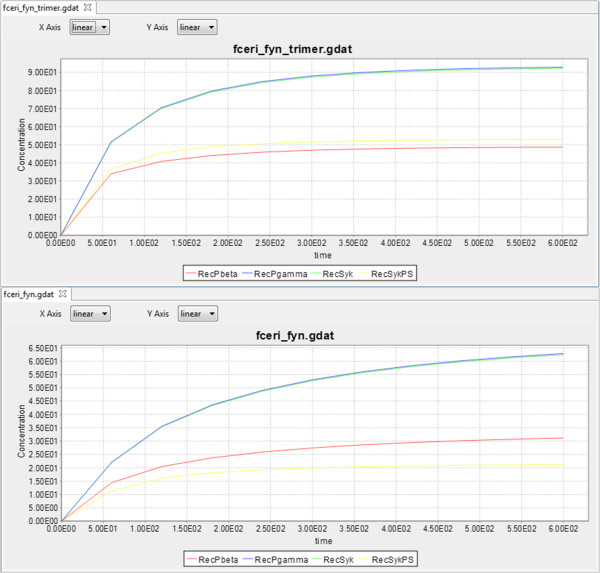Select the fceri_fyn.gdat tab
600x573 pixels.
[x=28, y=294]
